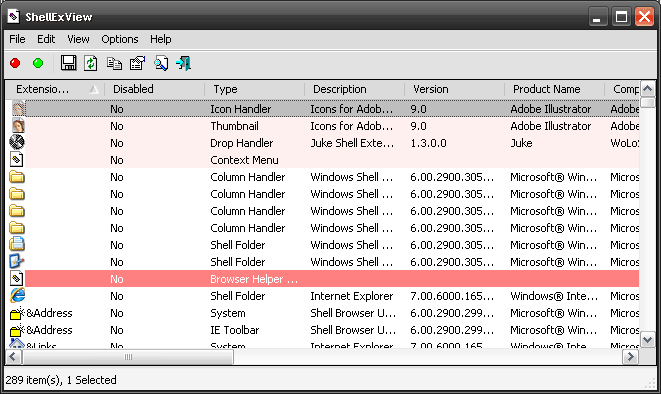Viewport: 661px width, 394px height.
Task: Click the green Enable Selected Items button
Action: [38, 63]
